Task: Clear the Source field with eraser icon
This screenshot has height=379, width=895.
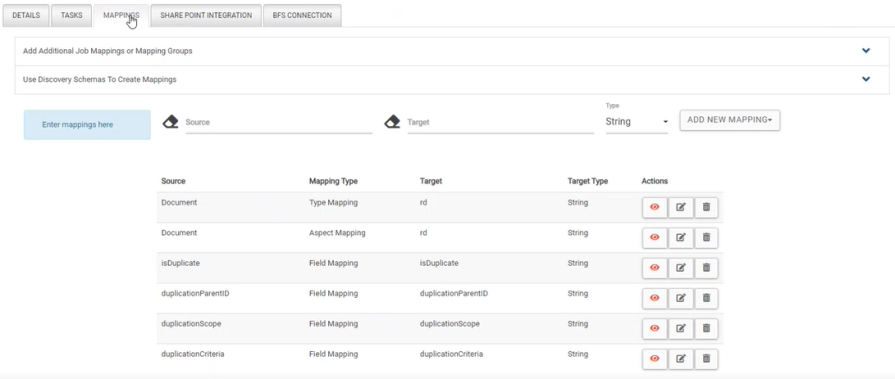Action: click(171, 122)
